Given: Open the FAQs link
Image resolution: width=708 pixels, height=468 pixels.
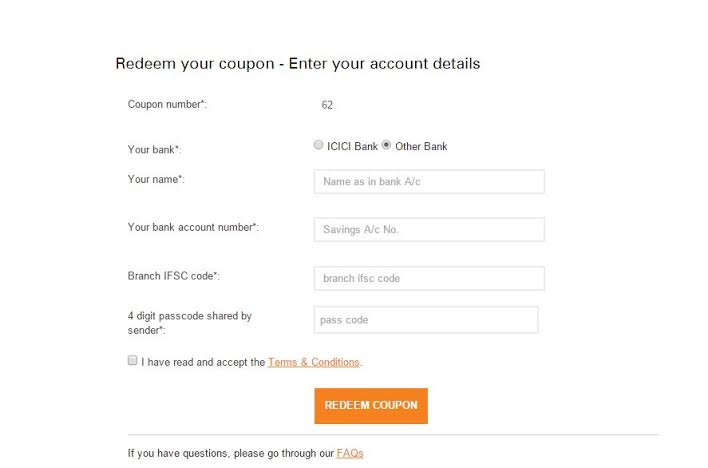Looking at the screenshot, I should (350, 453).
